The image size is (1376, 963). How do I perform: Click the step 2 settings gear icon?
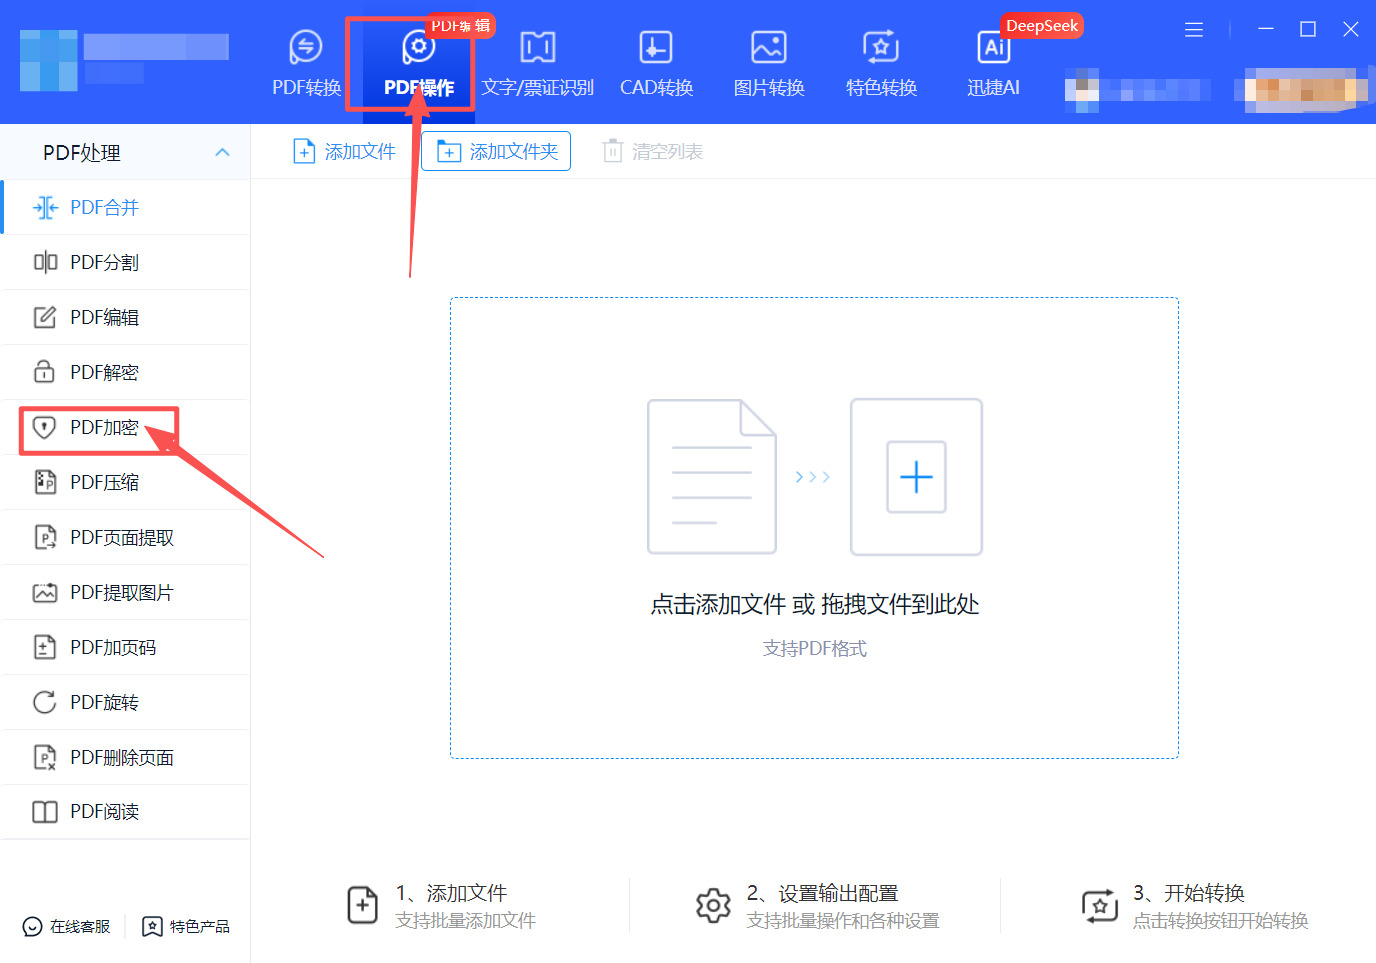713,905
